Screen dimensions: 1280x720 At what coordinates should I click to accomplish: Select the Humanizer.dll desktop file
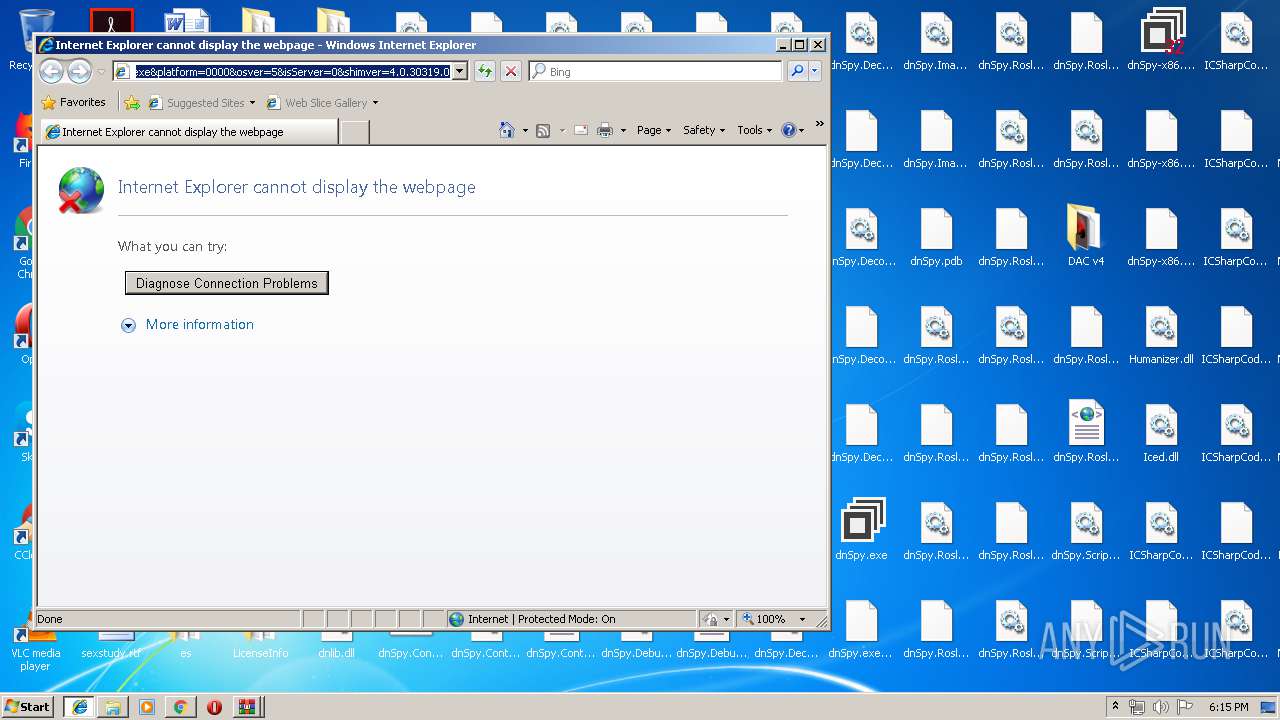click(1161, 335)
